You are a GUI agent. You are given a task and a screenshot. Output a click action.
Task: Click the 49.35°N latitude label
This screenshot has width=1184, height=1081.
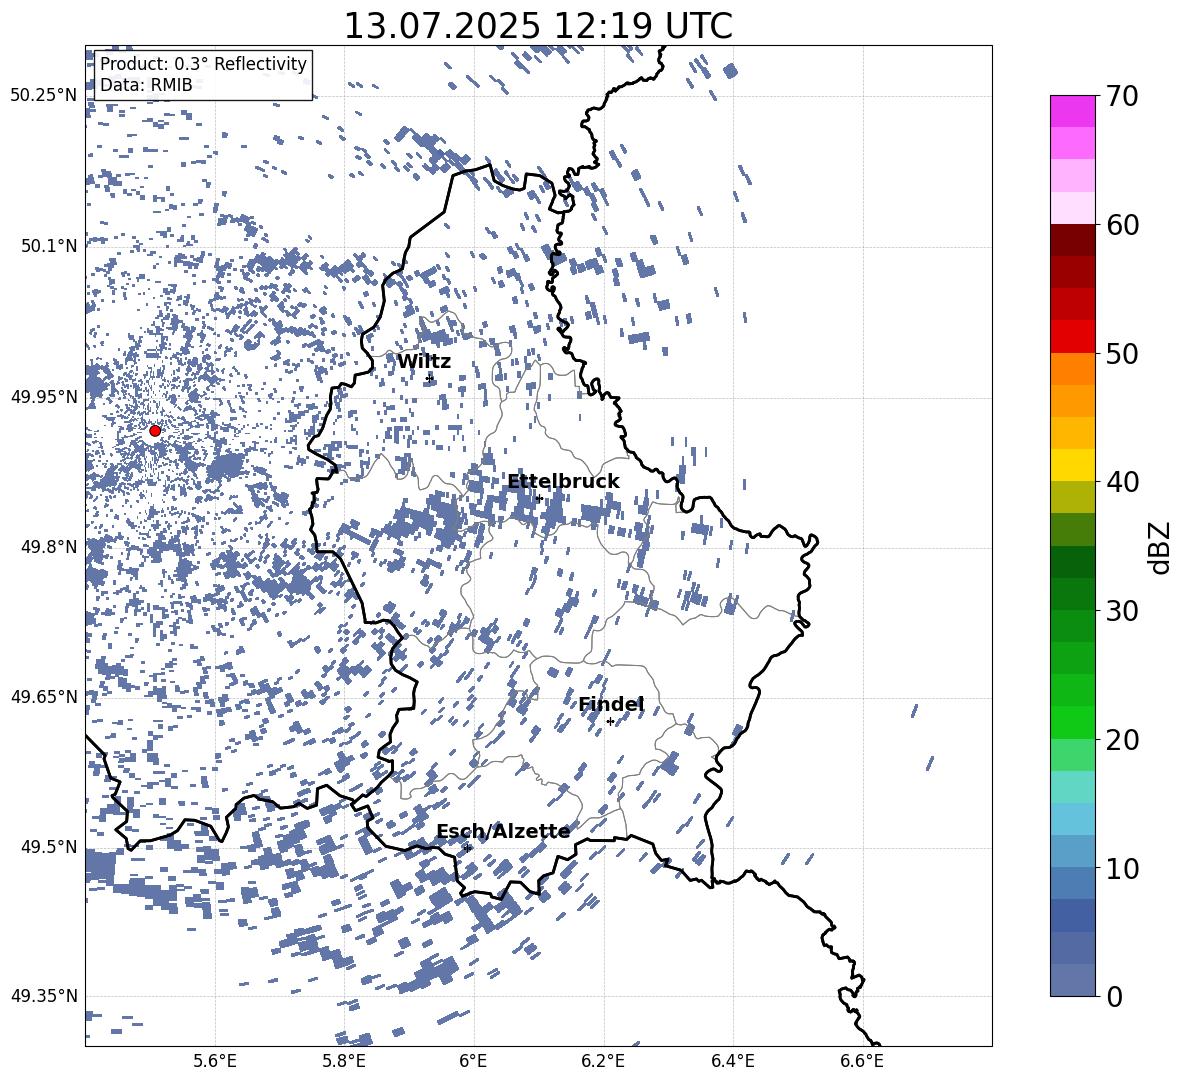click(x=44, y=996)
